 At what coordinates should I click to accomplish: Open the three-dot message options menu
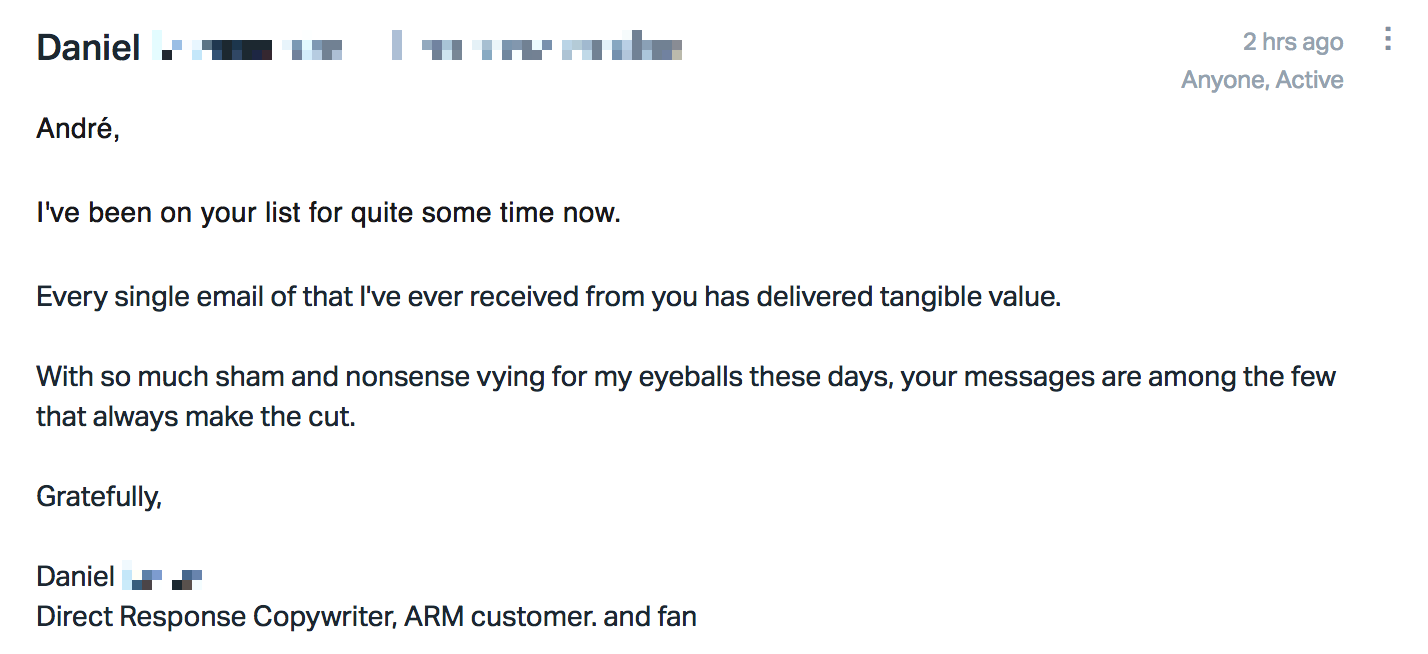click(1387, 40)
